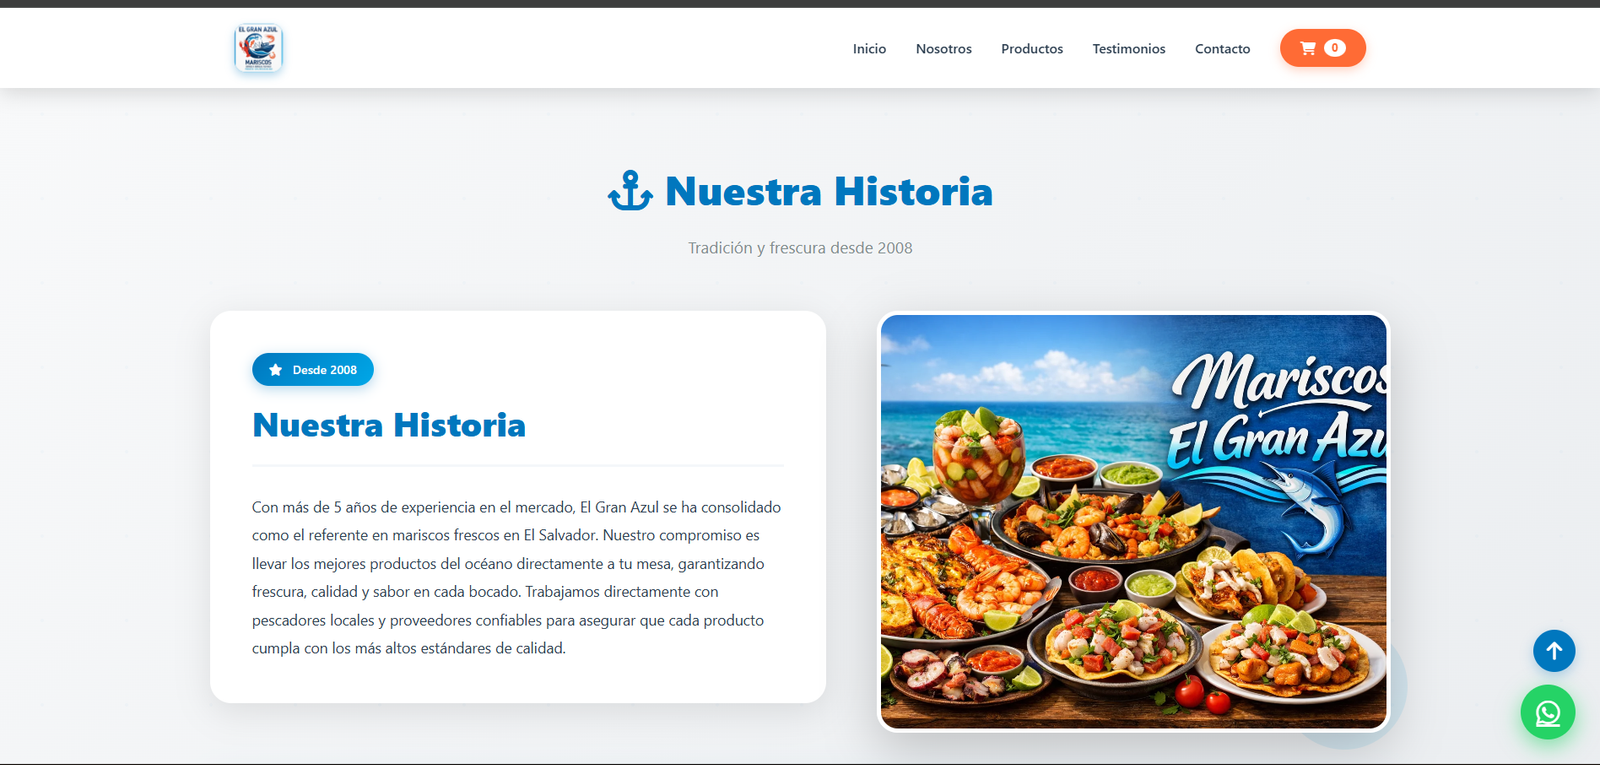The height and width of the screenshot is (765, 1600).
Task: Open the WhatsApp chat button
Action: click(x=1548, y=712)
